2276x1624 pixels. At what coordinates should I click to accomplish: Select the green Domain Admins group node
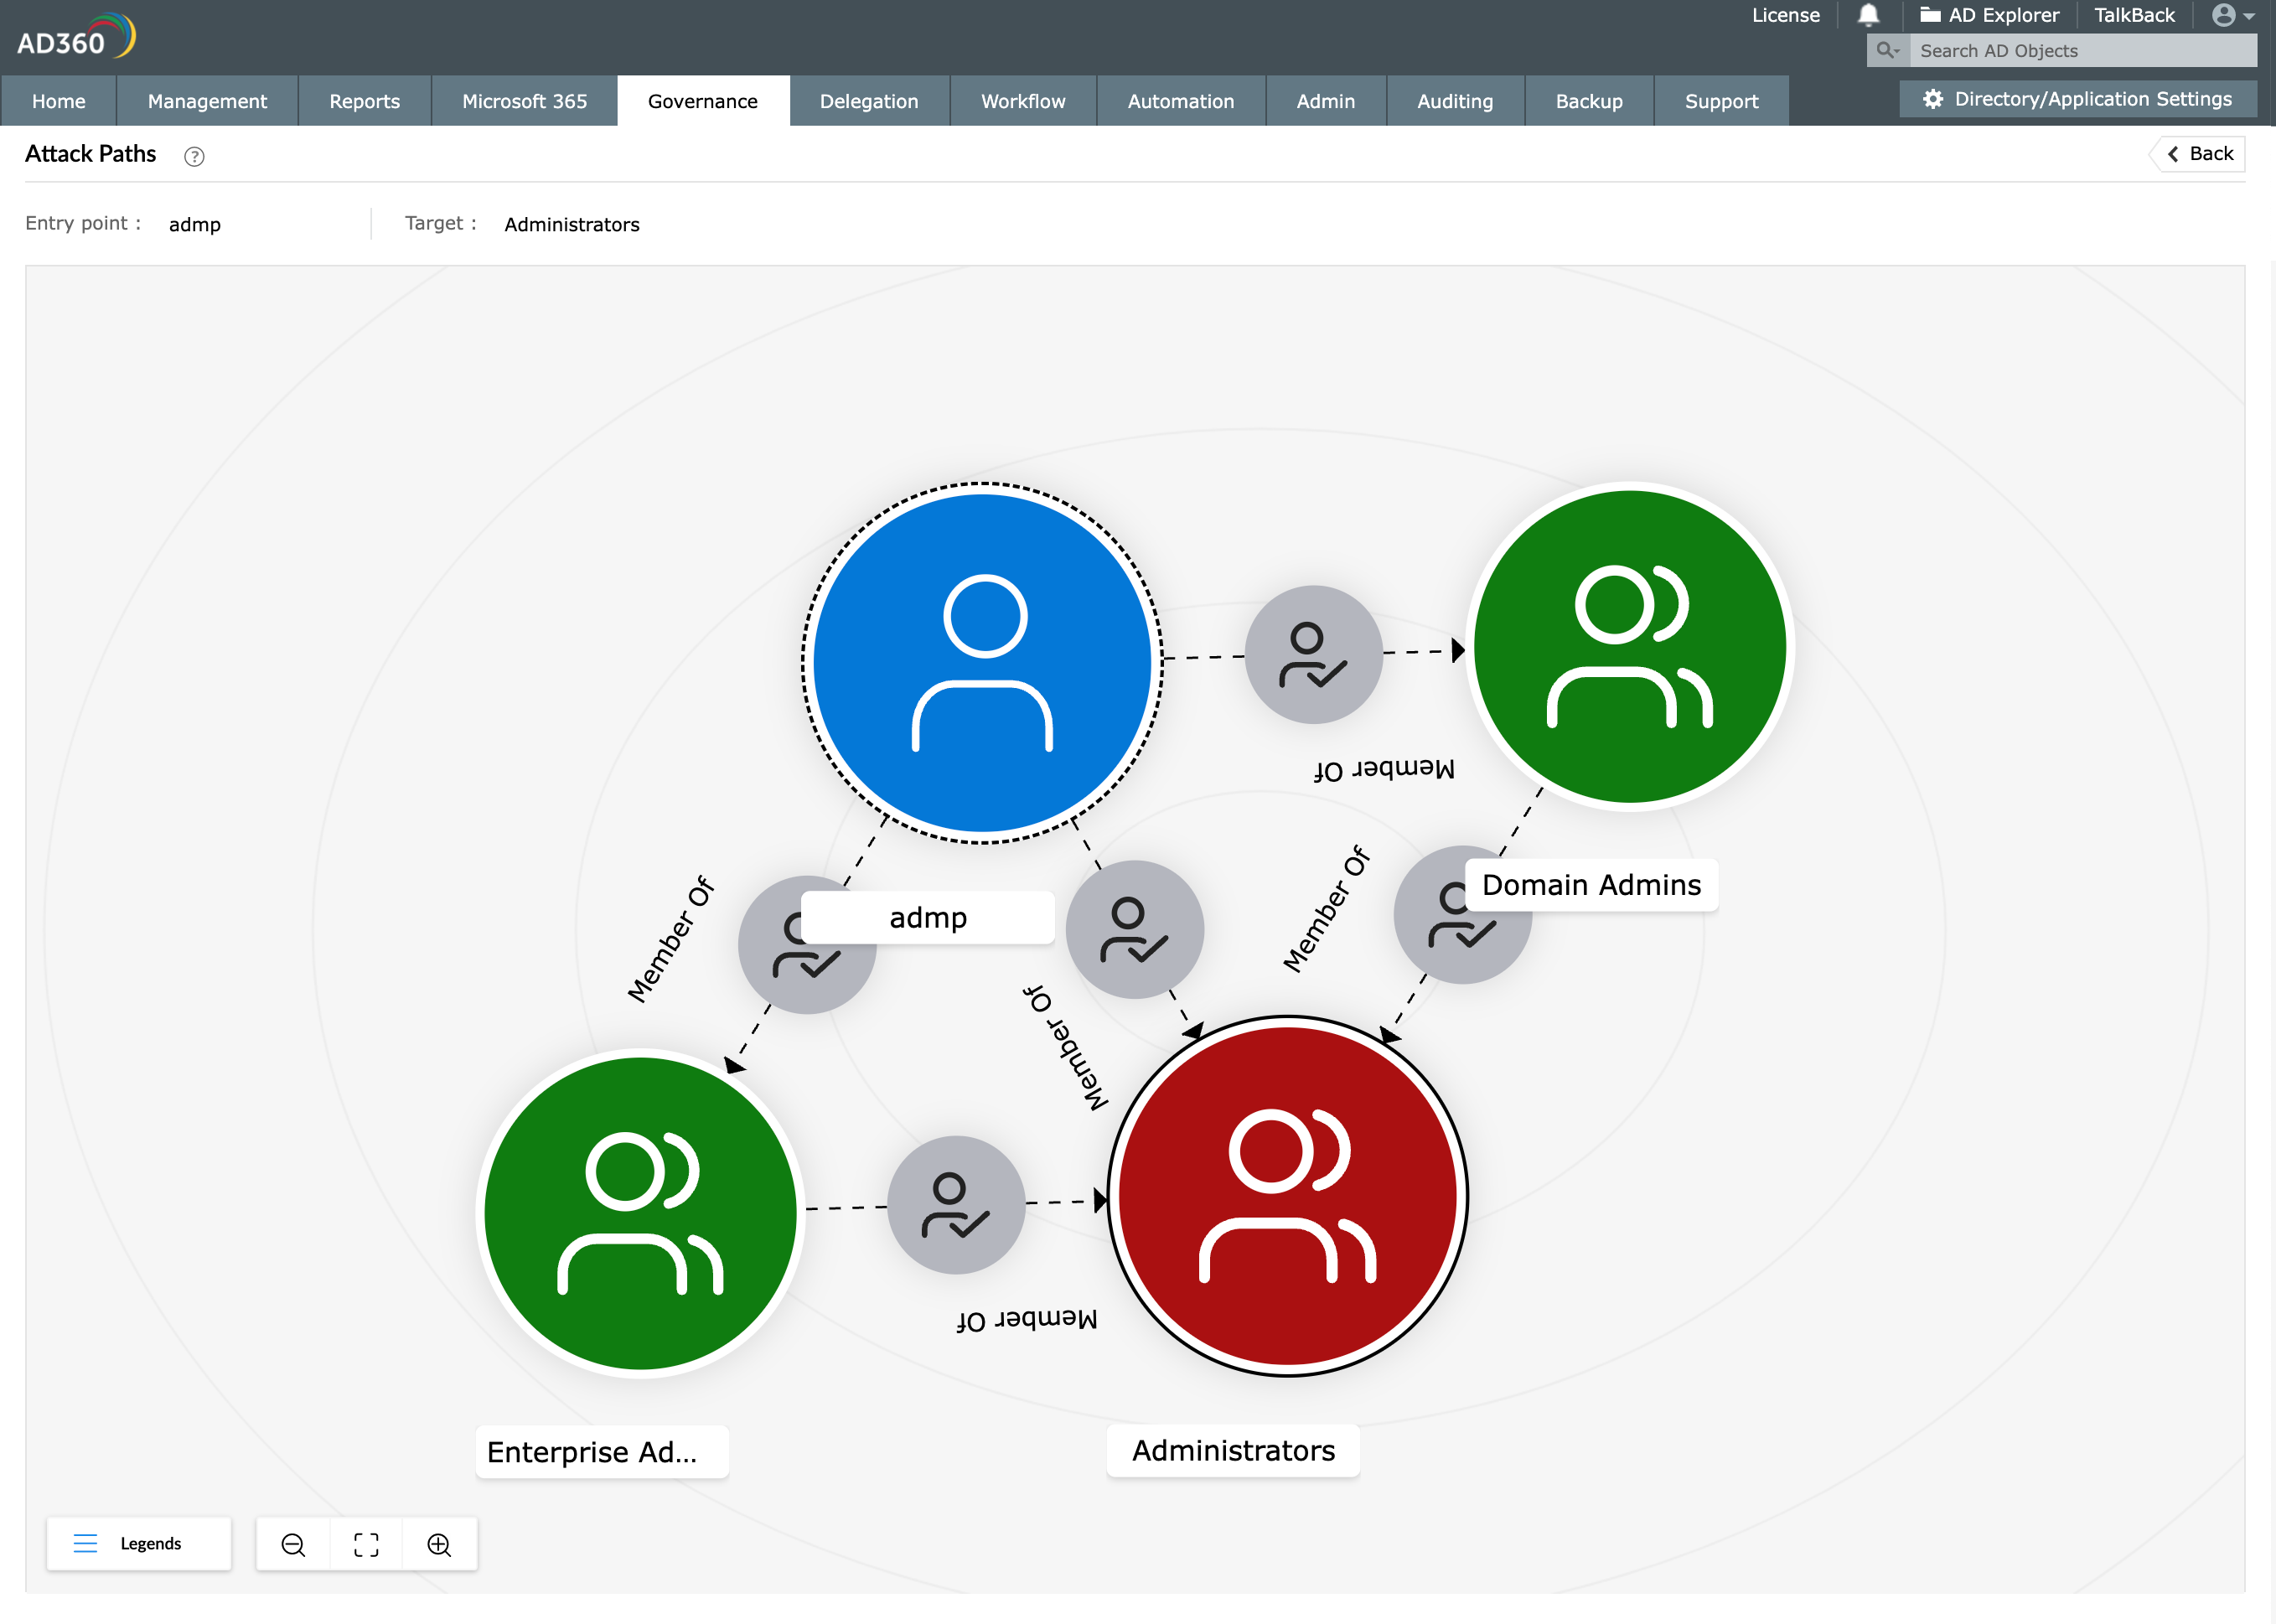pos(1629,646)
